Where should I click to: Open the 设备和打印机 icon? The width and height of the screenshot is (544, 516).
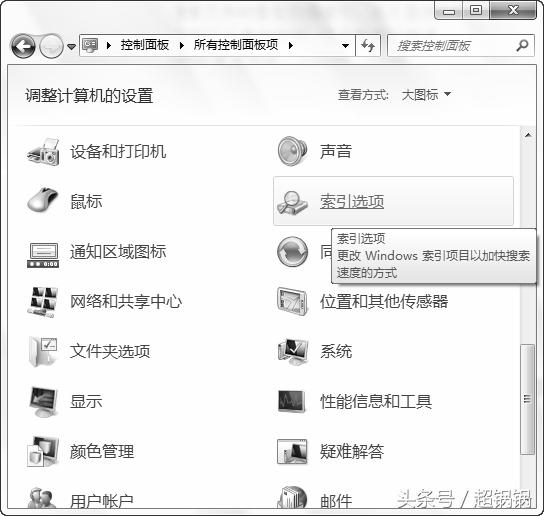[43, 152]
